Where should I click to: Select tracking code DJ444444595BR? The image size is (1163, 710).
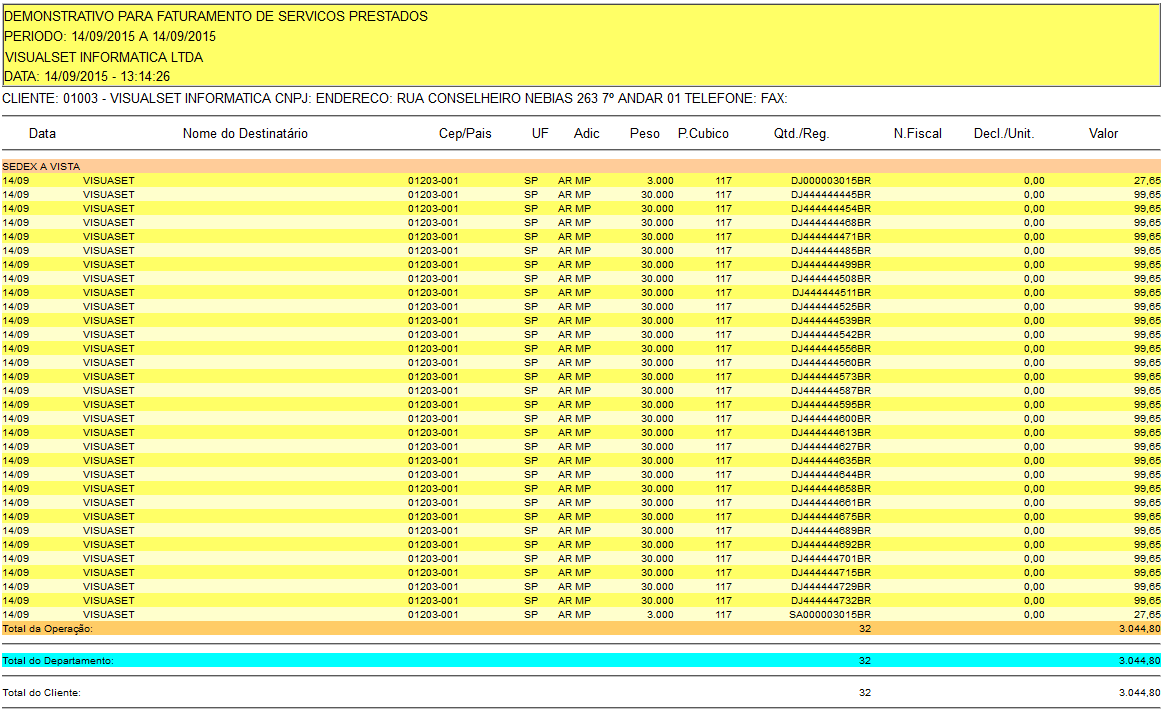tap(831, 404)
